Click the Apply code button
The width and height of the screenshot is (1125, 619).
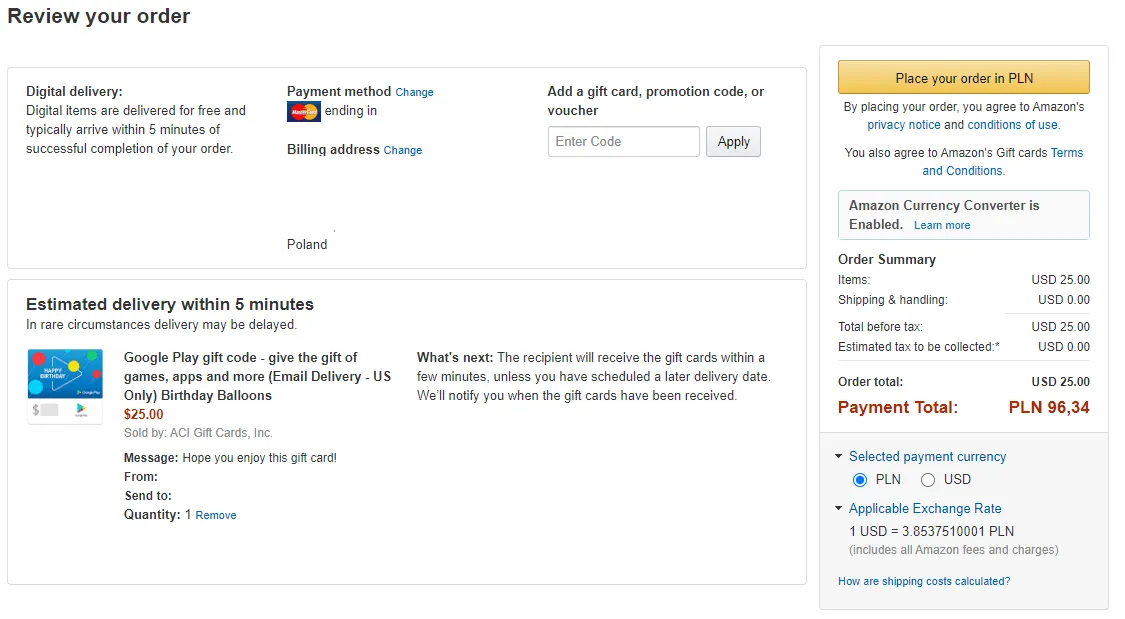click(x=733, y=141)
